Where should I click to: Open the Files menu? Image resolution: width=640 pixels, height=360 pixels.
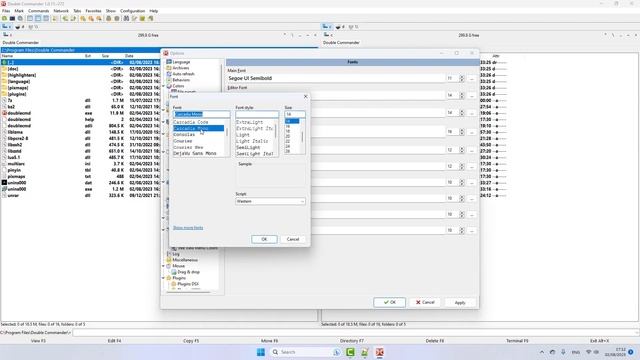[6, 11]
